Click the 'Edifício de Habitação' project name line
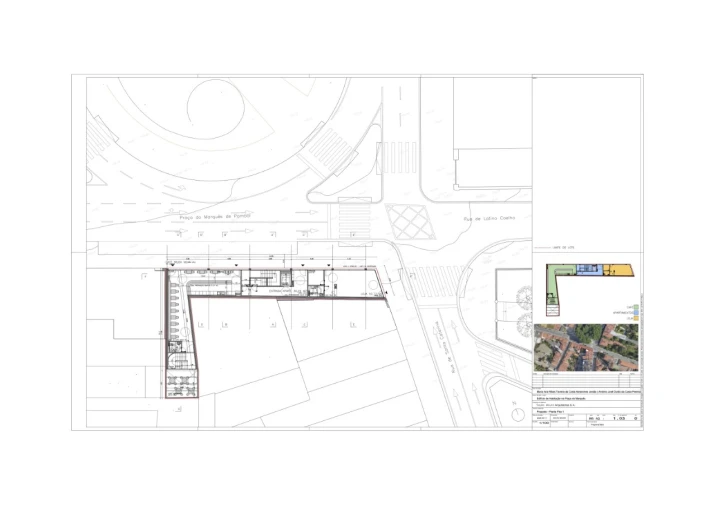 click(x=560, y=398)
